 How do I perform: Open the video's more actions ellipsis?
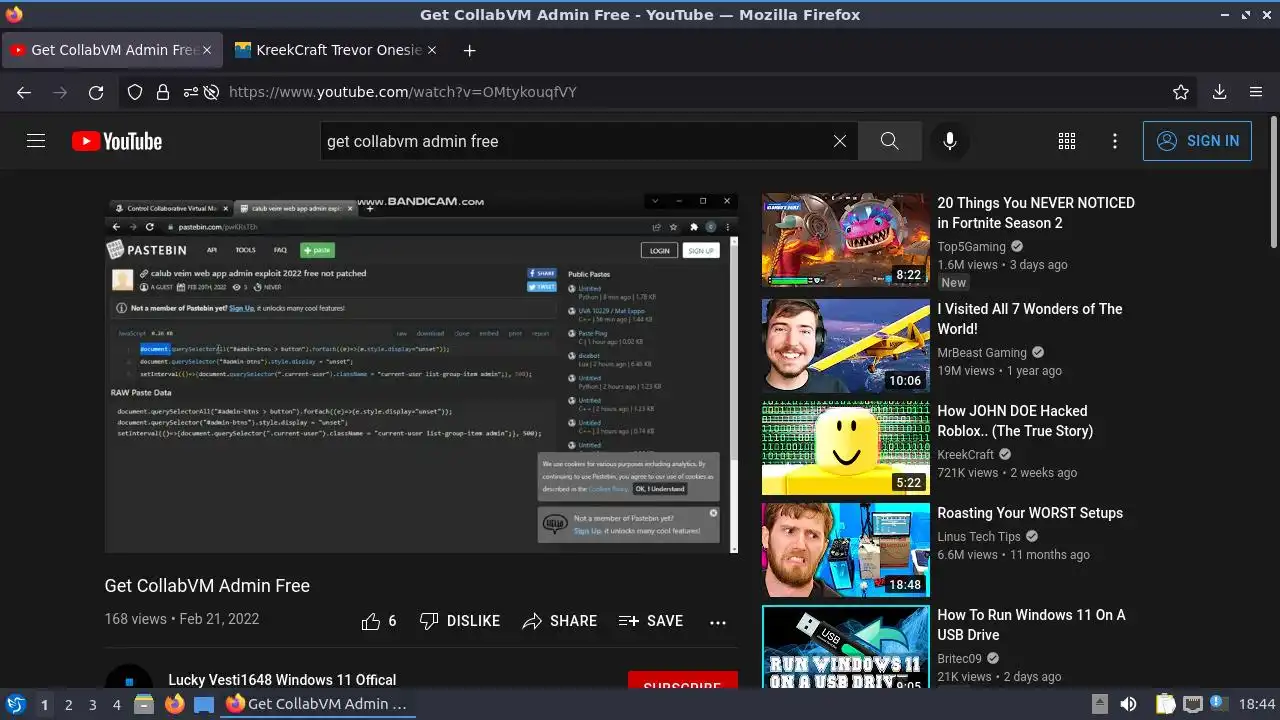click(x=718, y=622)
